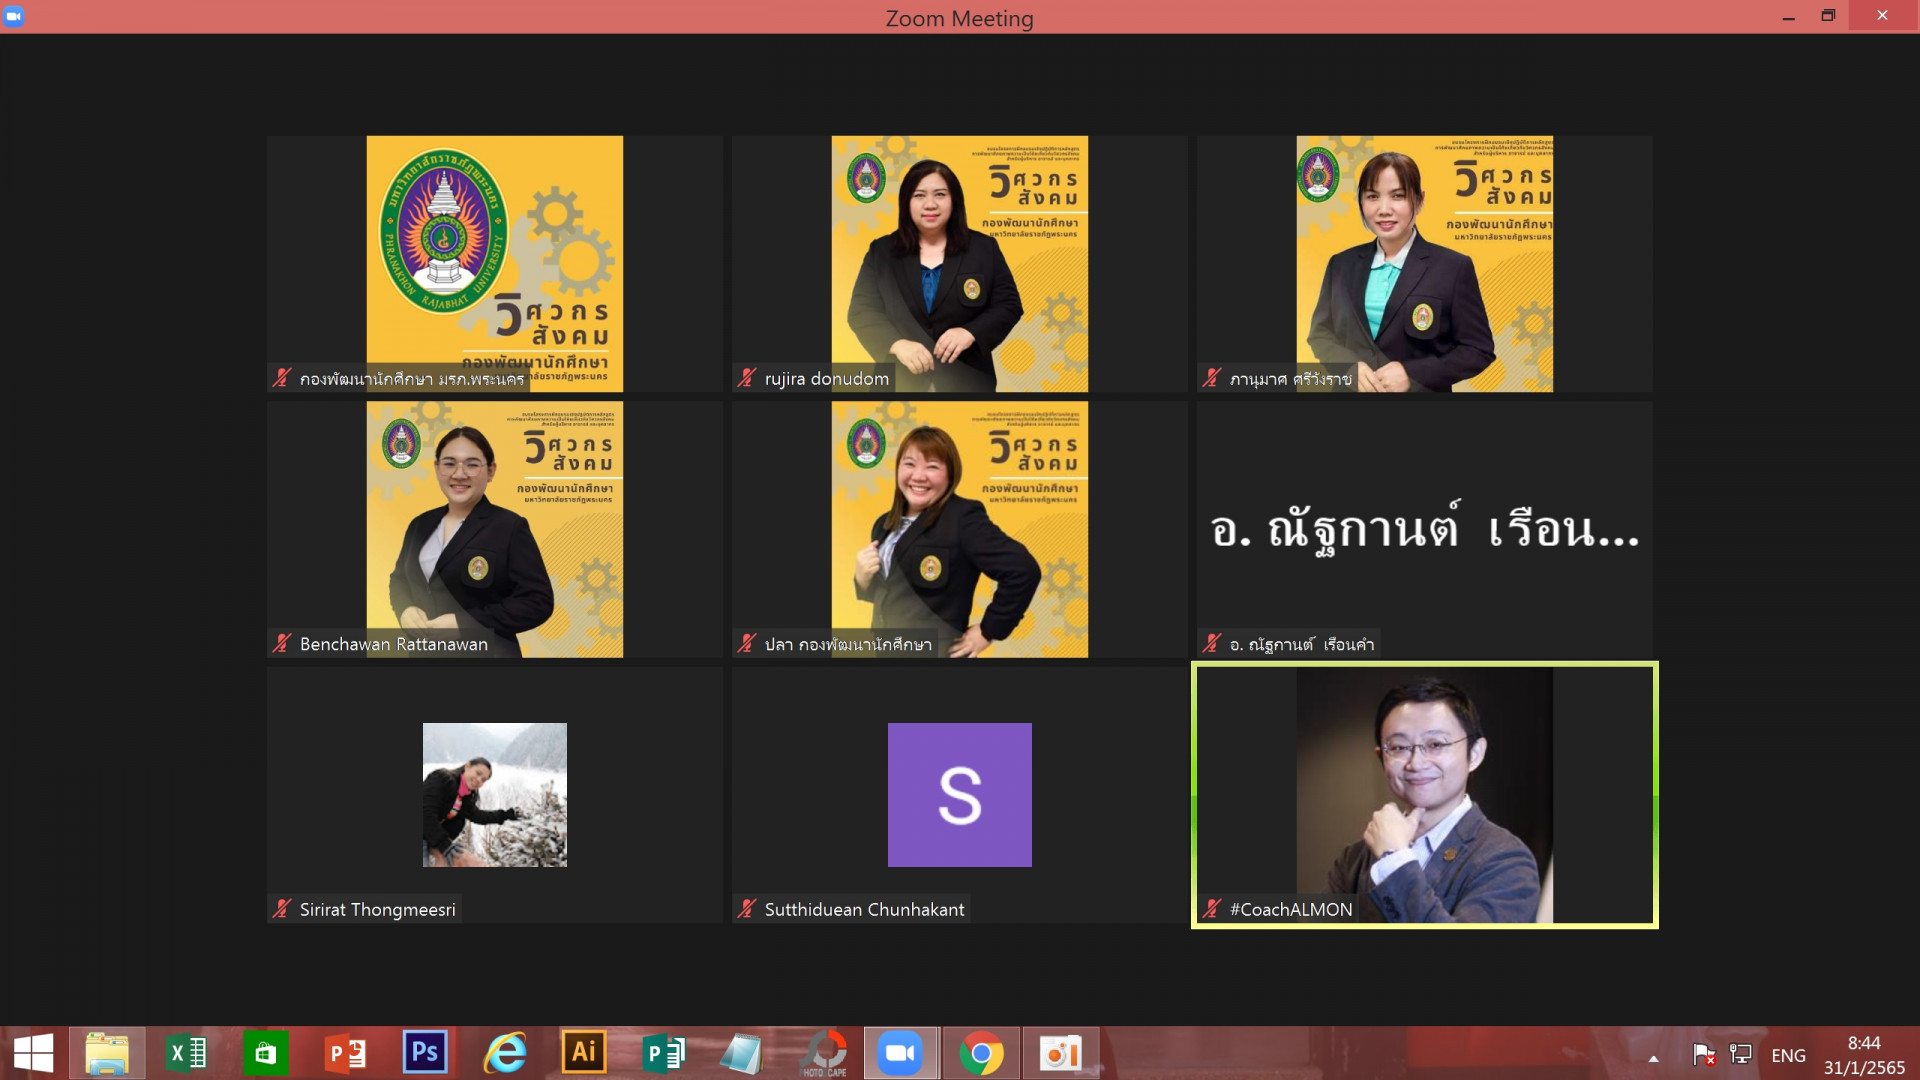Click muted mic icon beside Benchawan Rattanawan

point(282,643)
